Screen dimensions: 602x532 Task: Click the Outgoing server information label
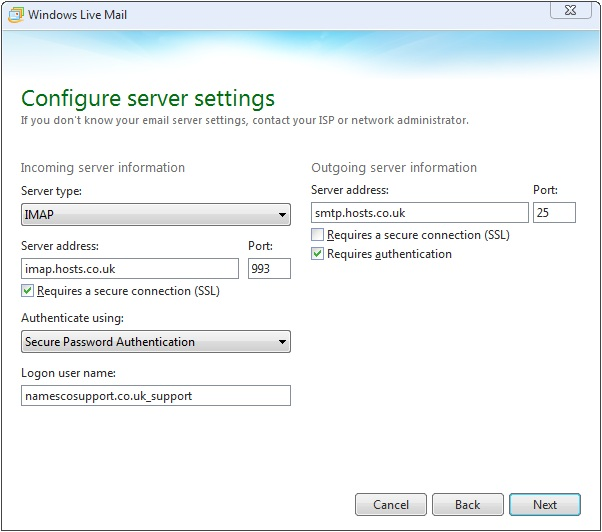[394, 168]
